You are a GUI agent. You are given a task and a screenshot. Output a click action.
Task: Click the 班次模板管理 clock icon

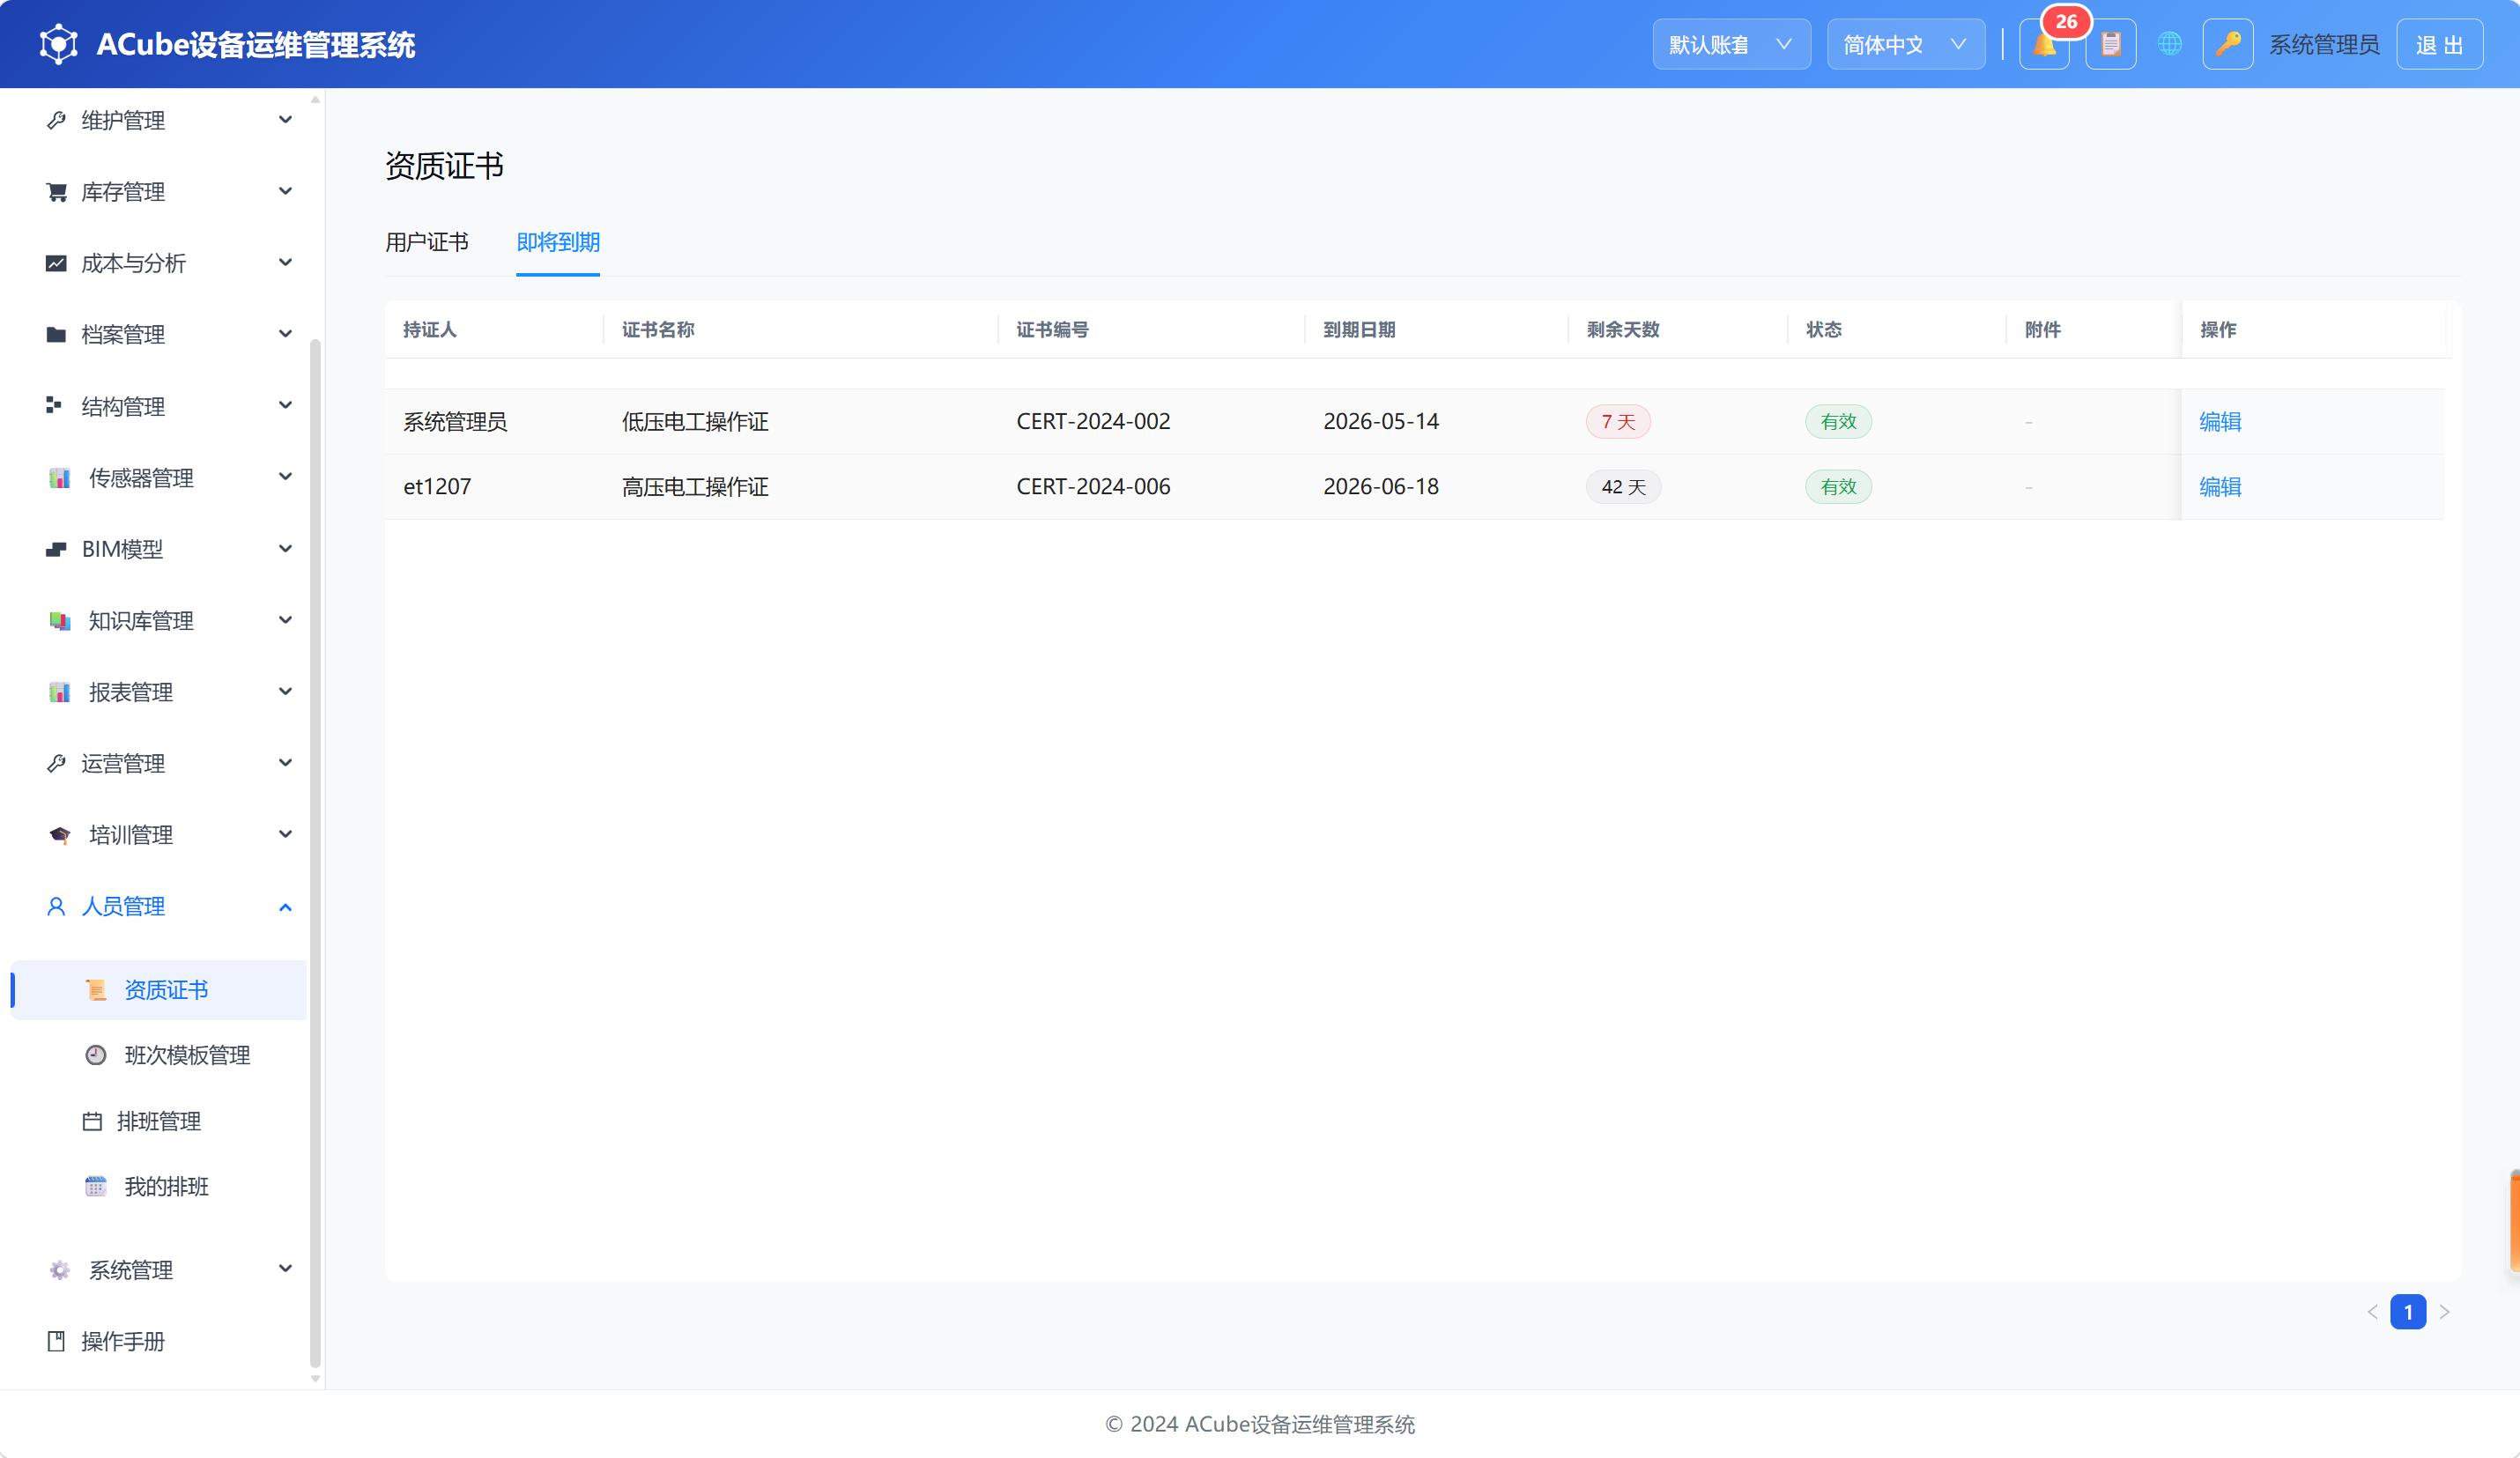[x=96, y=1055]
